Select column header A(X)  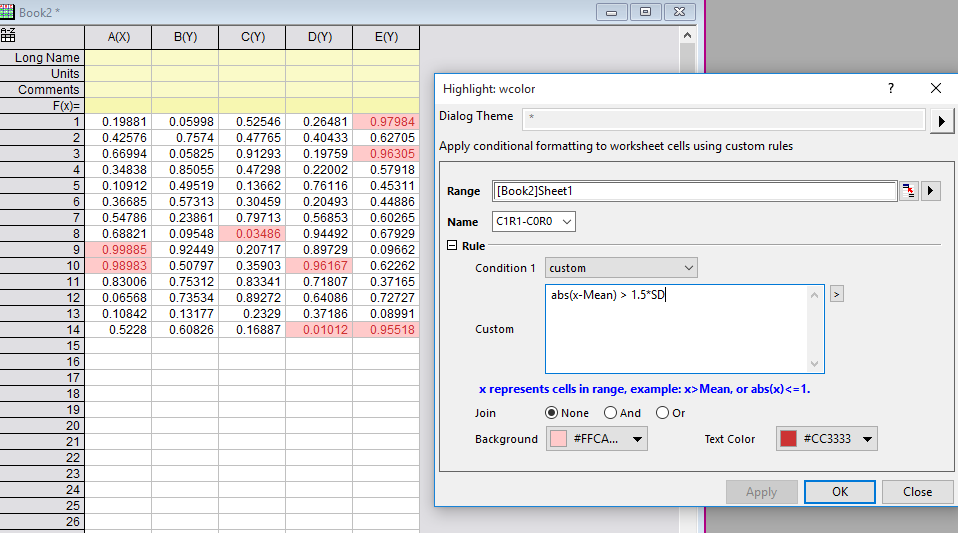click(x=119, y=37)
